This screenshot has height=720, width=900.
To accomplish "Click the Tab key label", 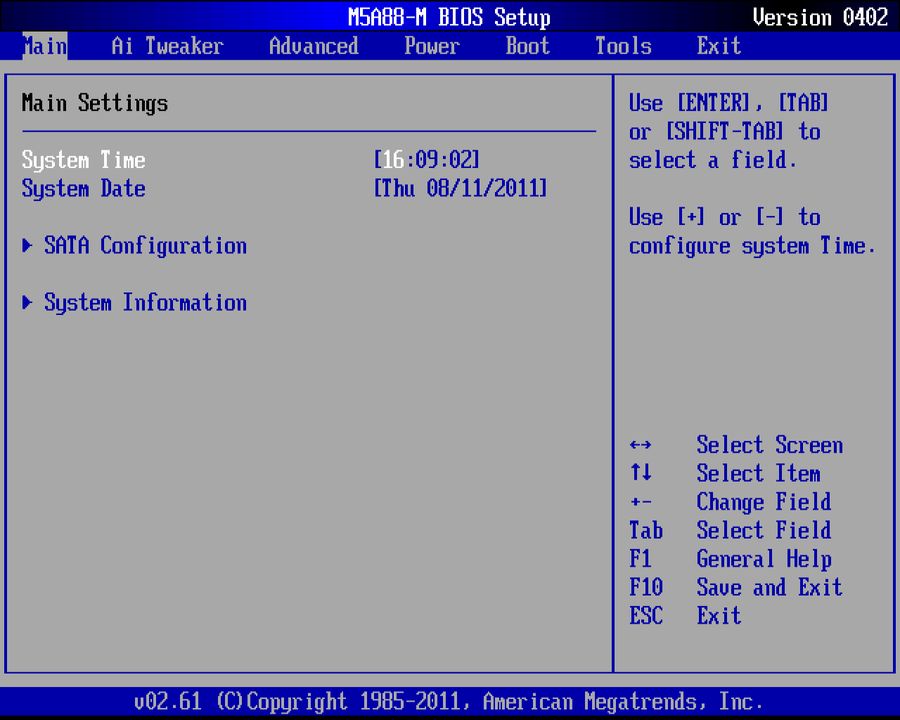I will (x=646, y=531).
